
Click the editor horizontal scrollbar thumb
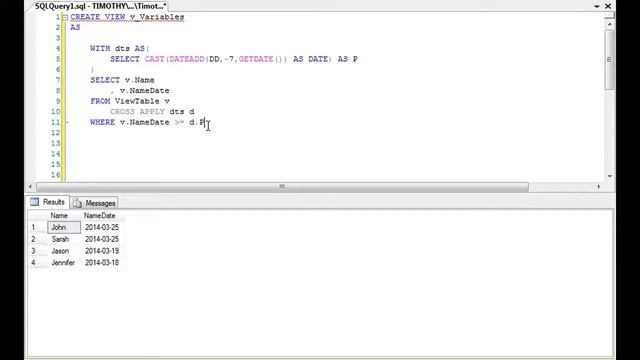pos(282,187)
